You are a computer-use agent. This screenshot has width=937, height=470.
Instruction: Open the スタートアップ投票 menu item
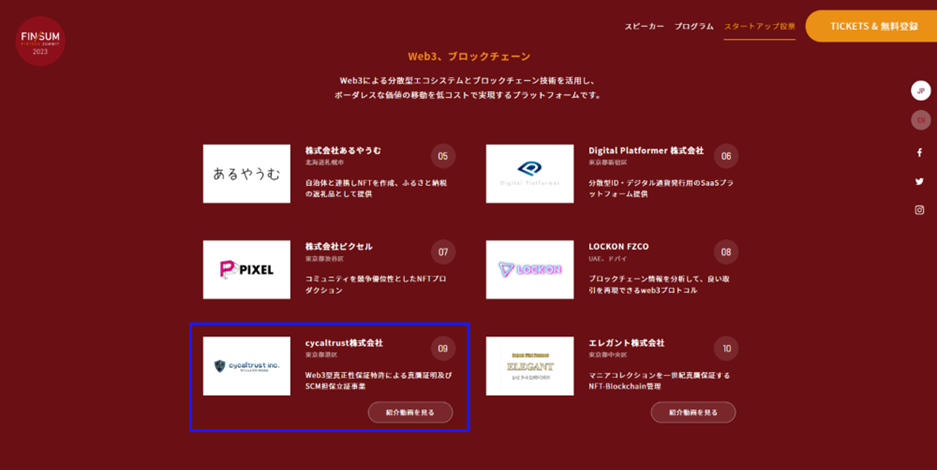[760, 26]
